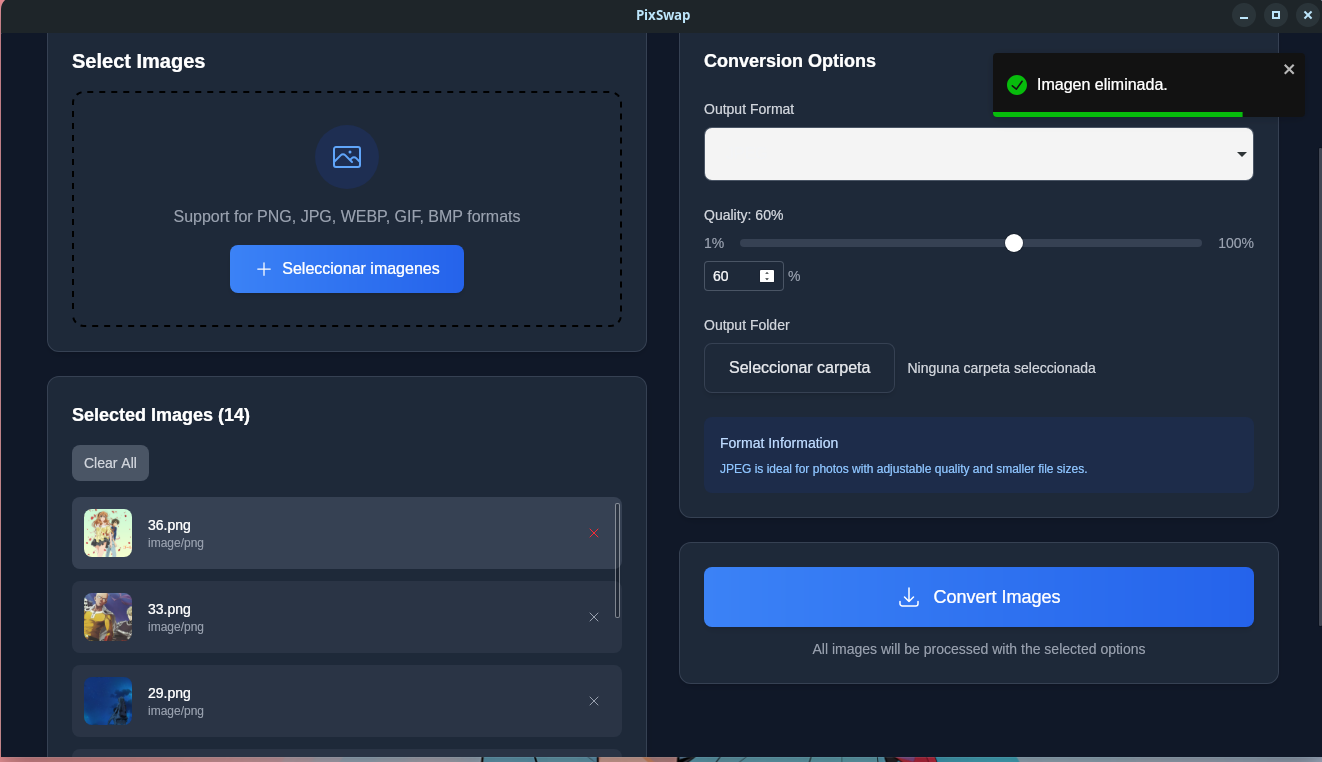Remove 29.png from the selected images
The width and height of the screenshot is (1322, 762).
594,701
